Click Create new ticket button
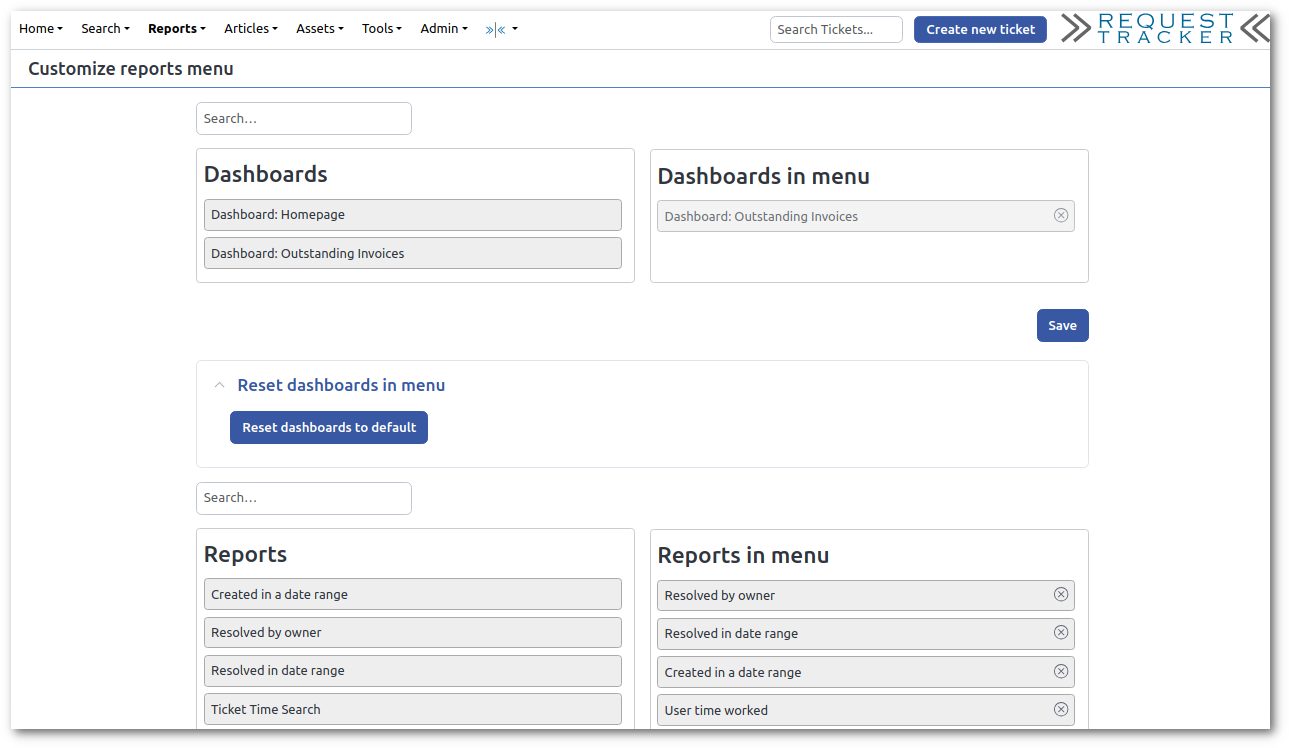1289x748 pixels. coord(980,29)
